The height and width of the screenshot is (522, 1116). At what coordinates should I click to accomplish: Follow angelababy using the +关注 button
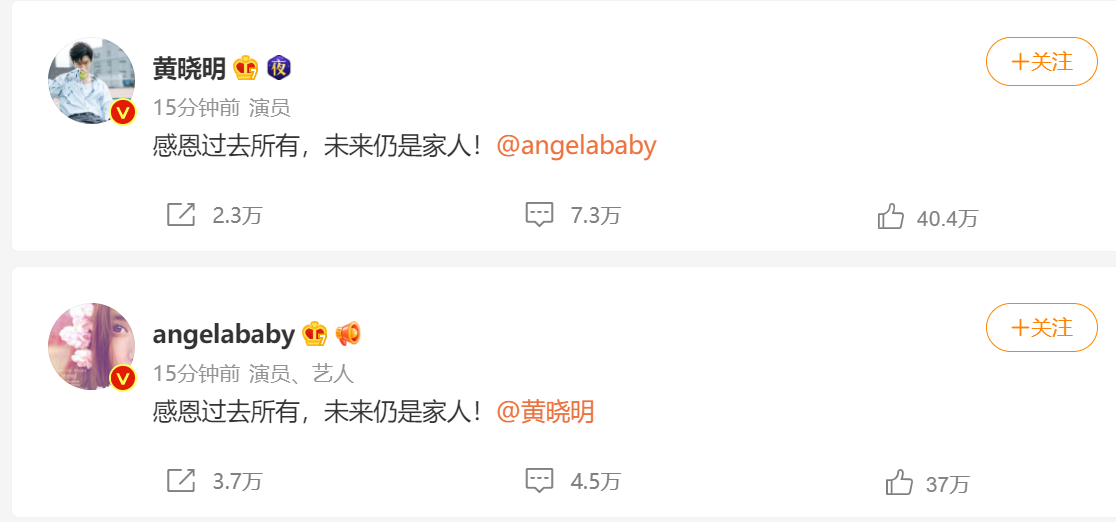pos(1041,328)
